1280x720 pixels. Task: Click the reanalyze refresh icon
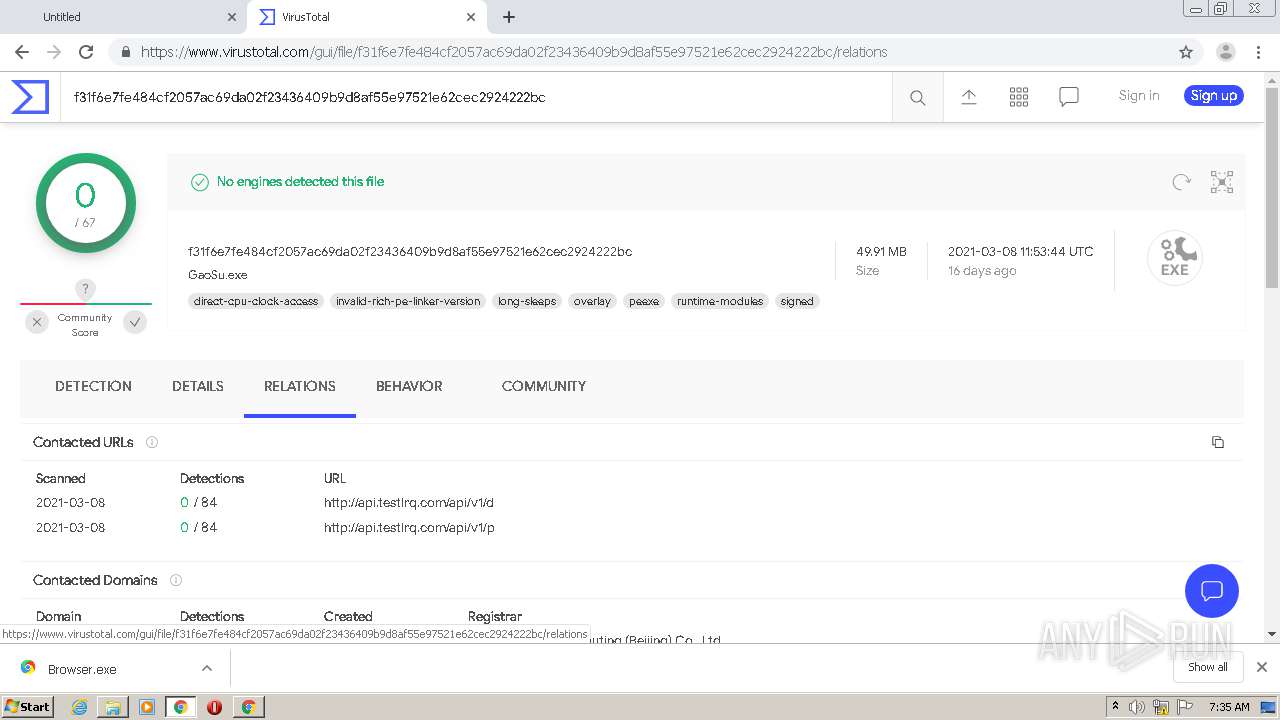[1182, 181]
